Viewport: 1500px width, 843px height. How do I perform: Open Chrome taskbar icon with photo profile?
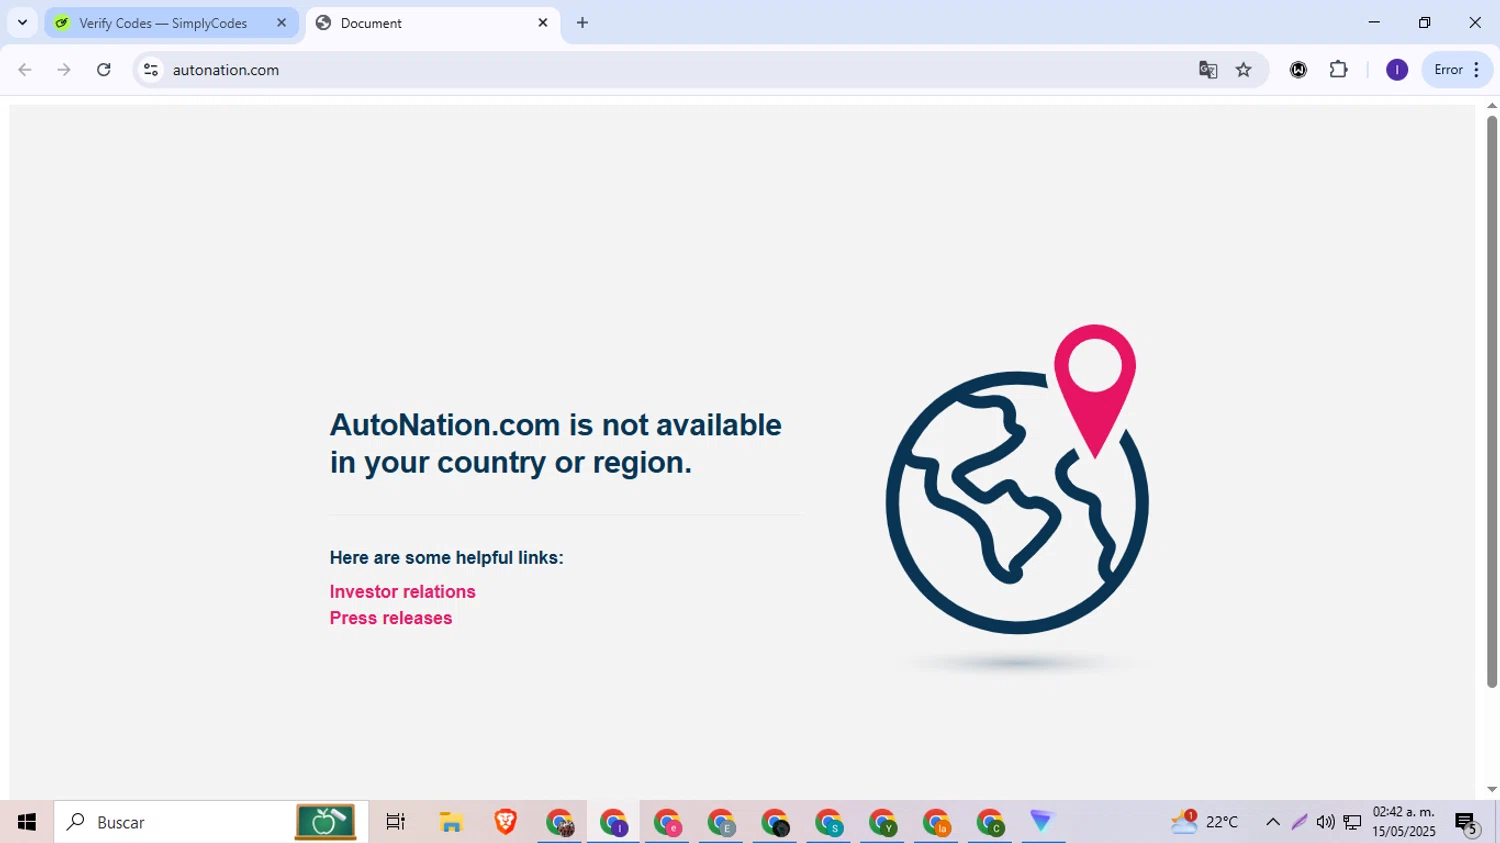tap(560, 822)
